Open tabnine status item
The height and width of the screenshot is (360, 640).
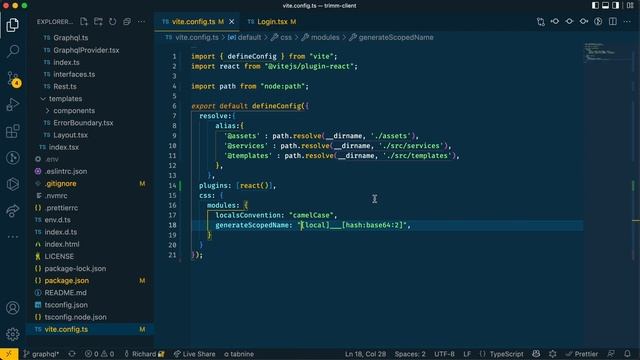point(239,354)
